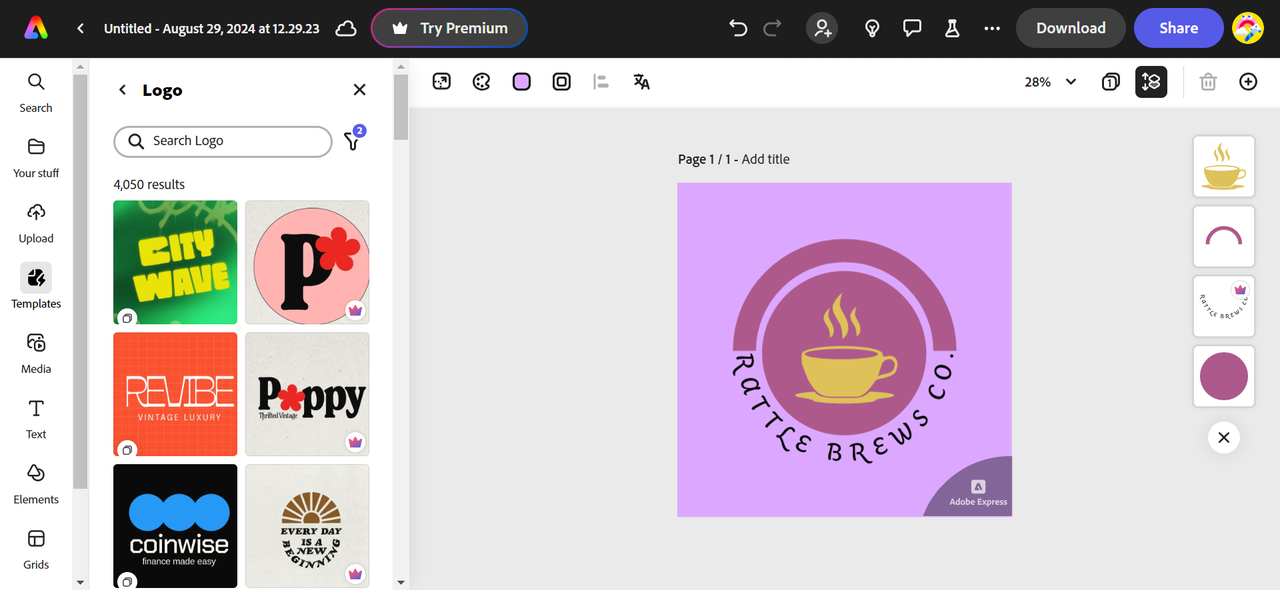Screen dimensions: 1280x590
Task: Close the layers stack panel
Action: [x=1224, y=437]
